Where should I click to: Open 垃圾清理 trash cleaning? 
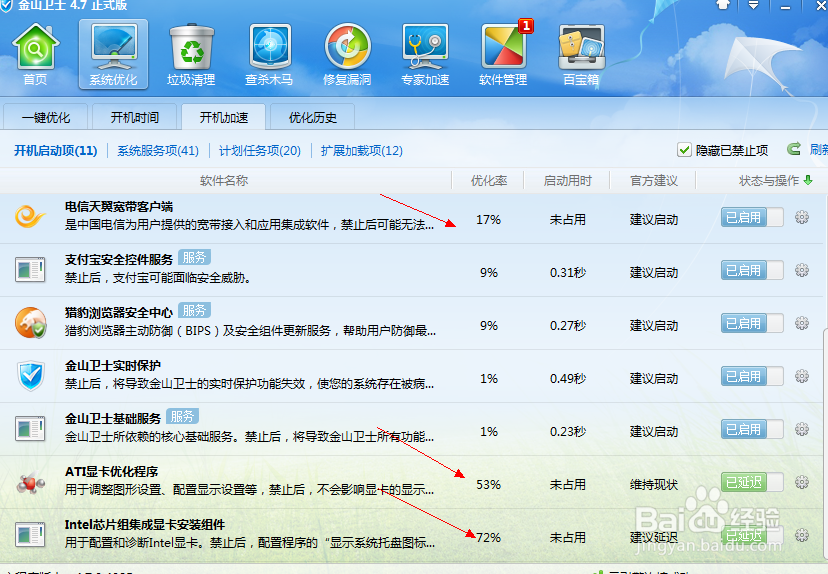point(191,54)
